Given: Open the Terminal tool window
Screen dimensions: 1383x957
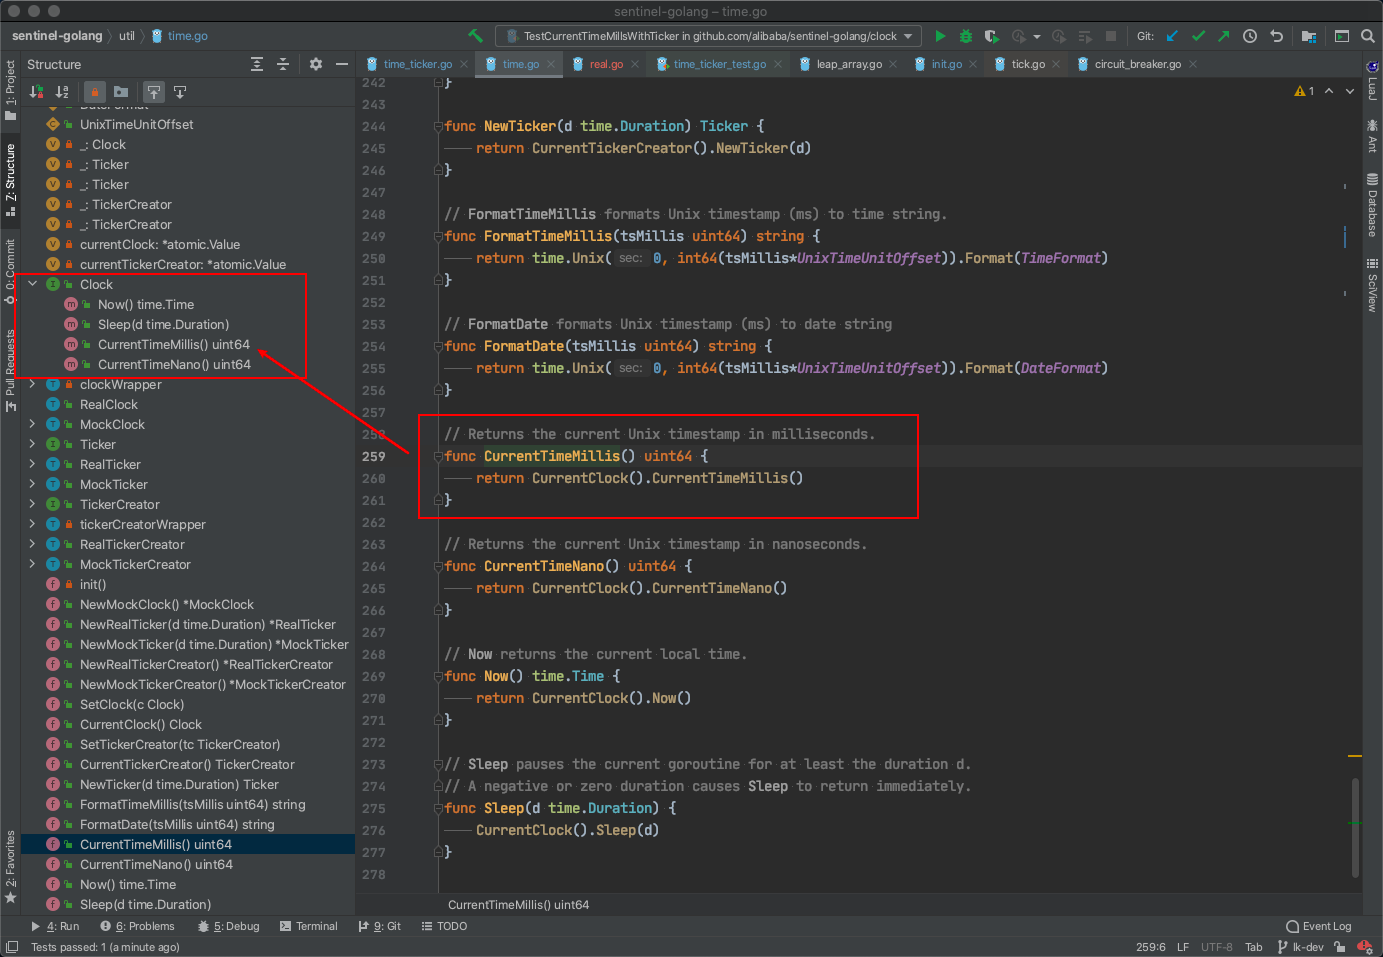Looking at the screenshot, I should coord(309,926).
